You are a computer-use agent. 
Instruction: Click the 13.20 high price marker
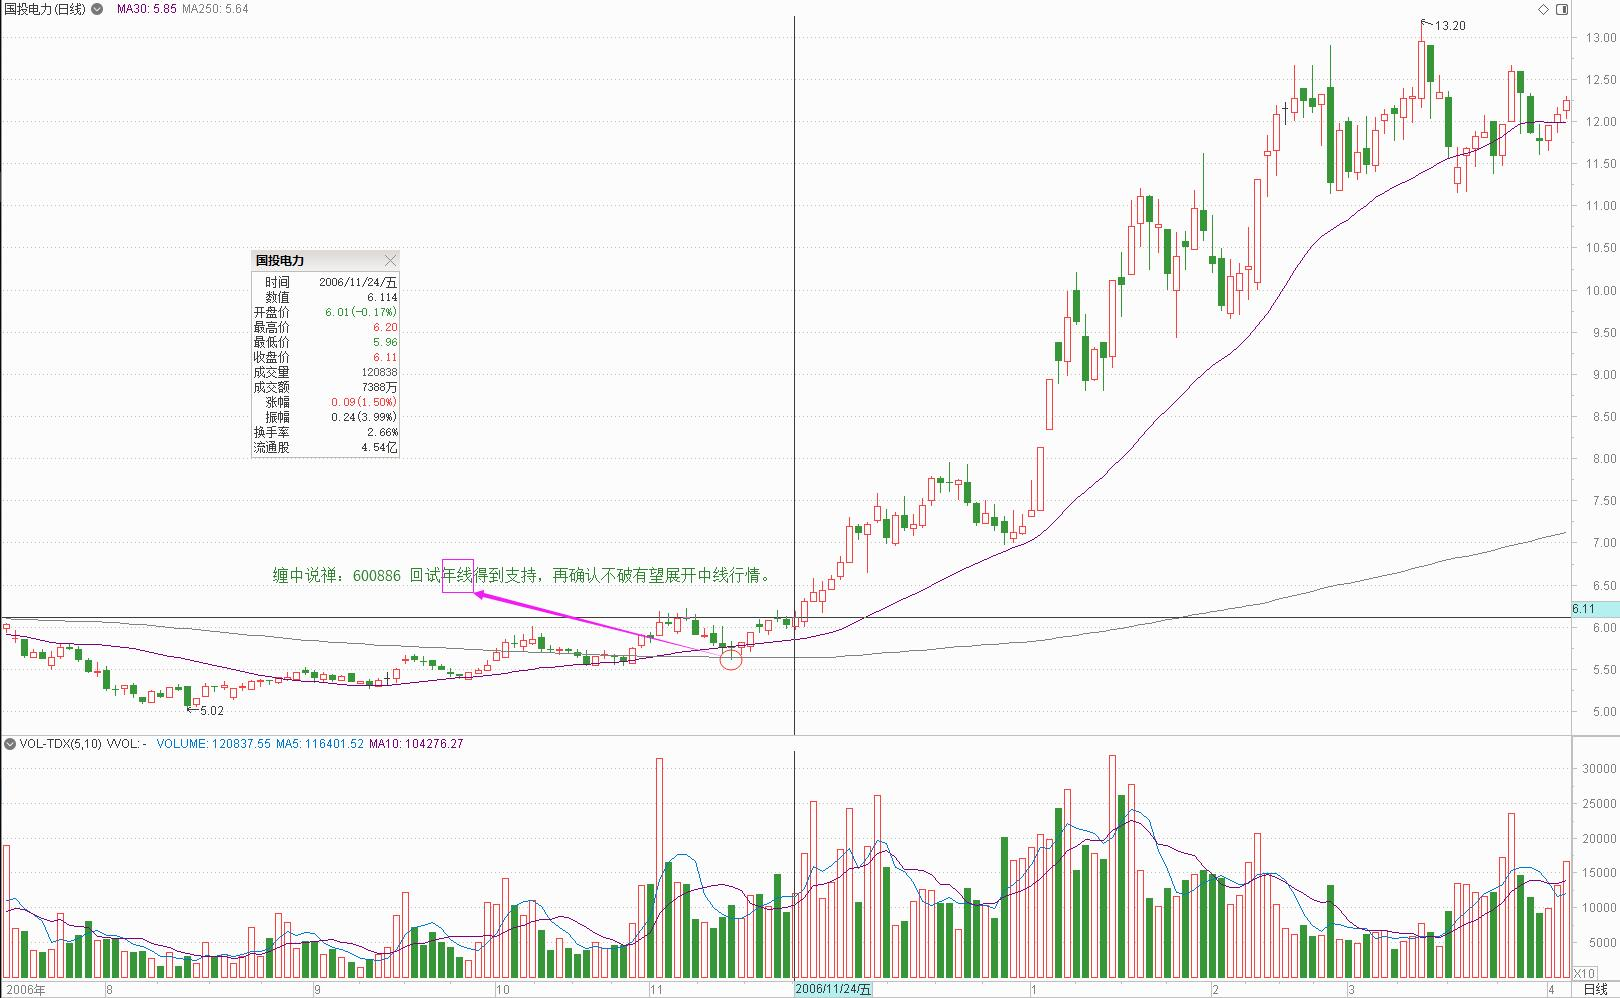click(x=1449, y=26)
